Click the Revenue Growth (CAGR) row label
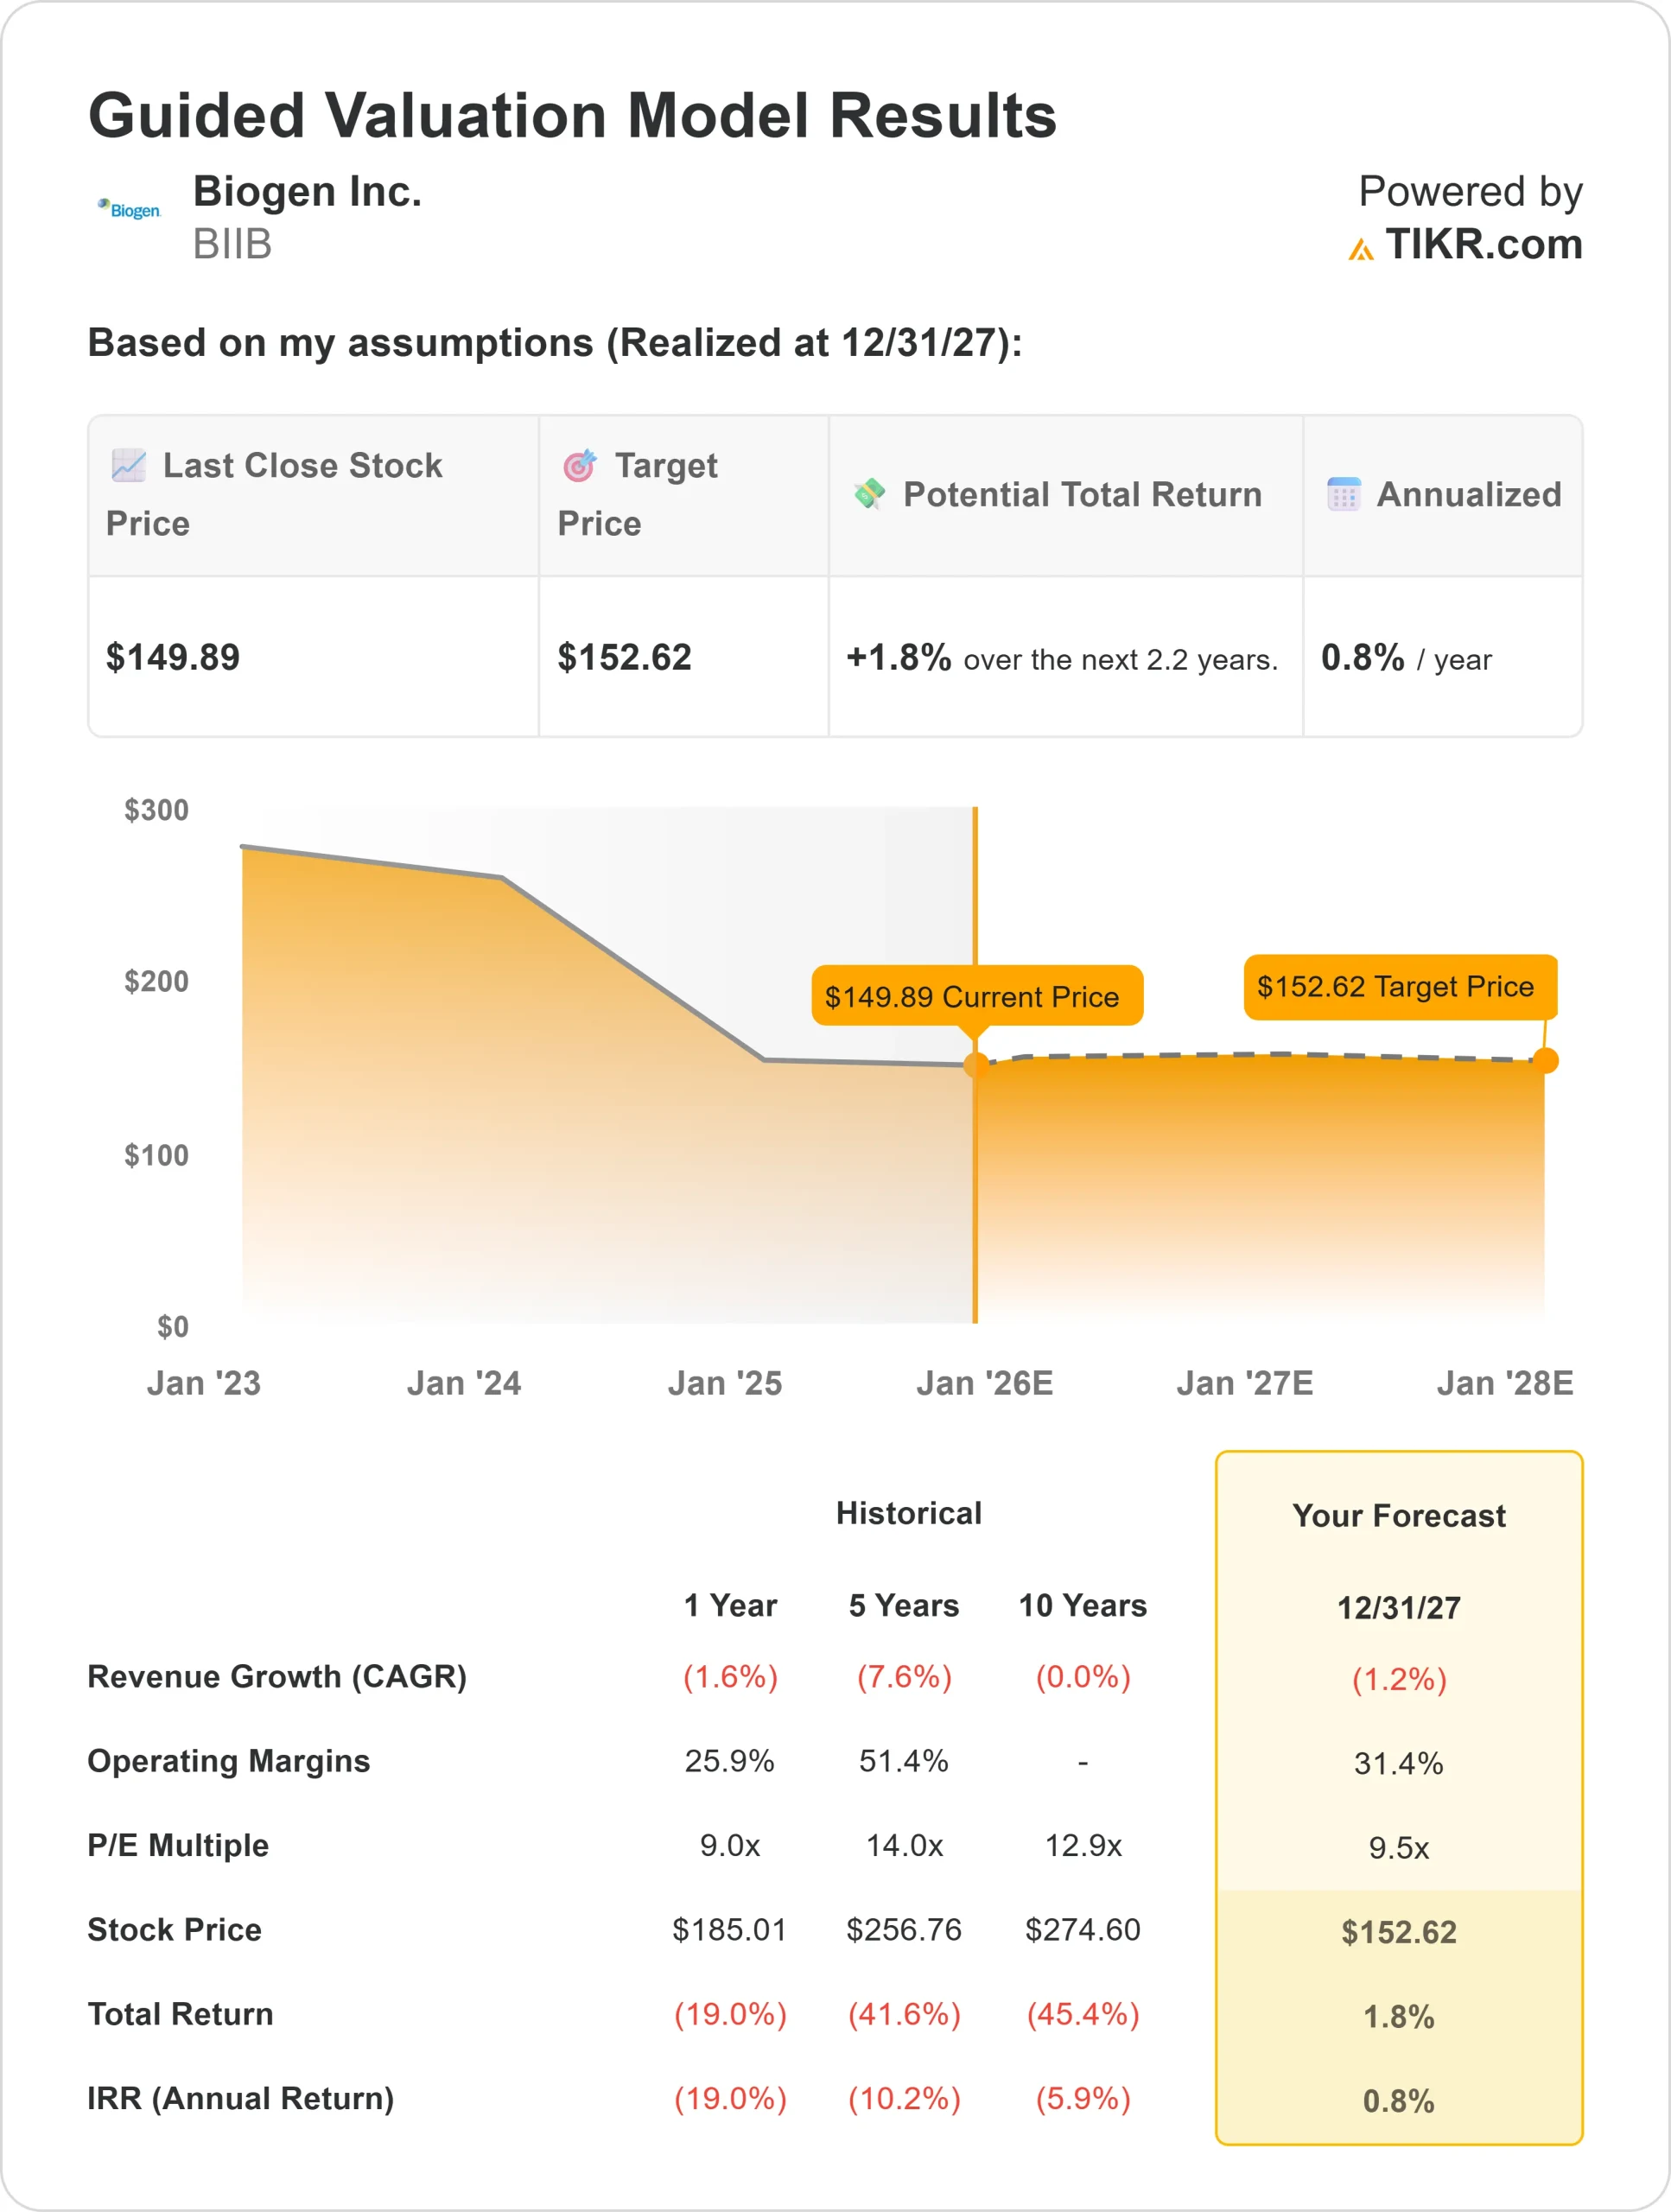This screenshot has width=1671, height=2212. (277, 1676)
